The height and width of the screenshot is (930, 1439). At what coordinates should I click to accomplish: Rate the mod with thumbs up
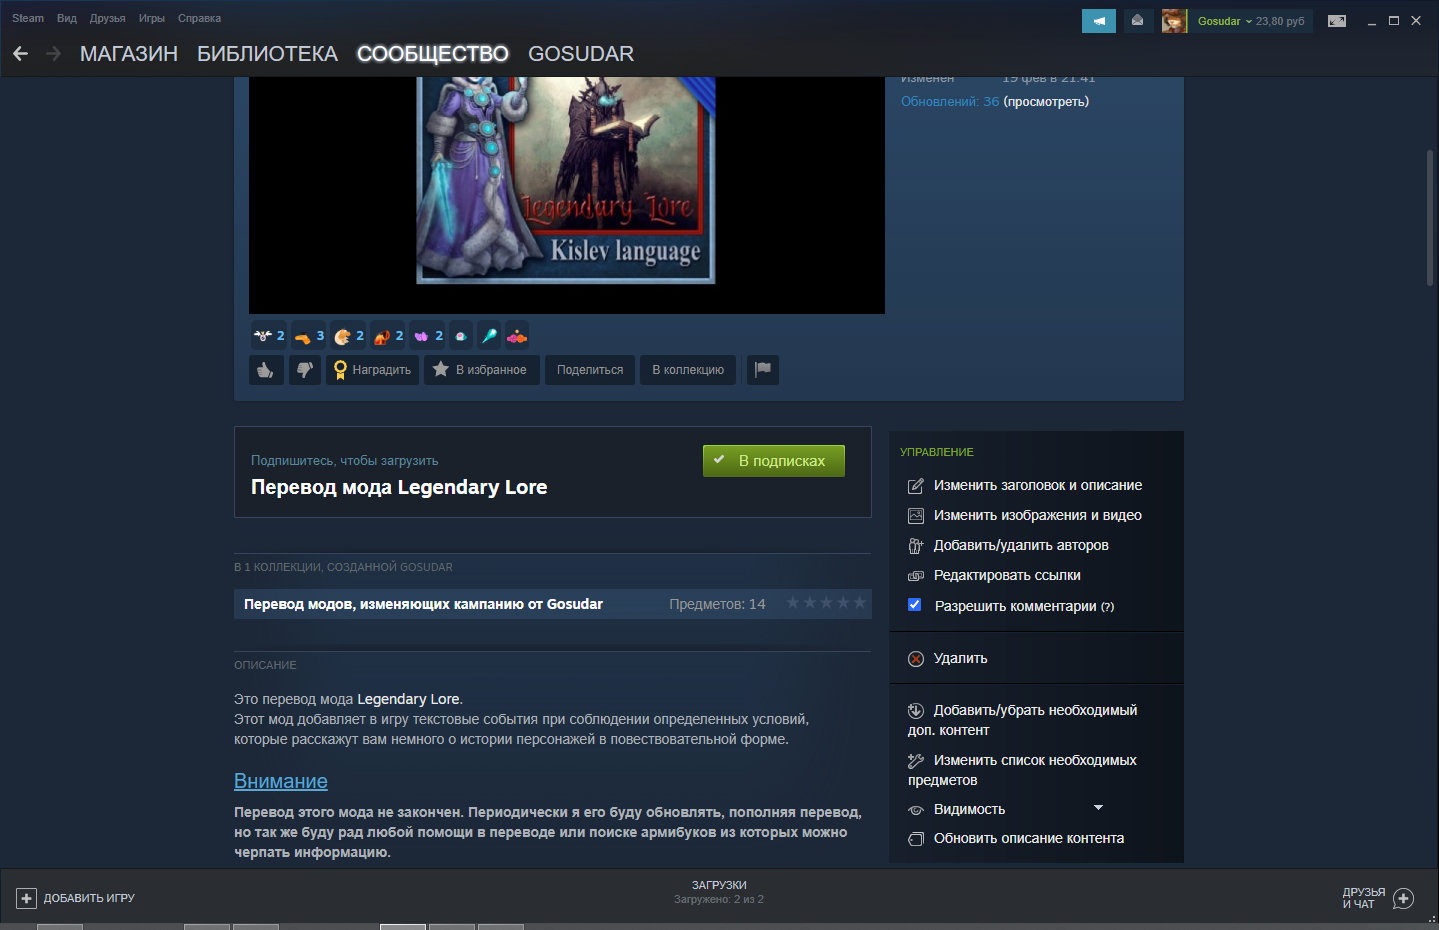click(x=266, y=370)
